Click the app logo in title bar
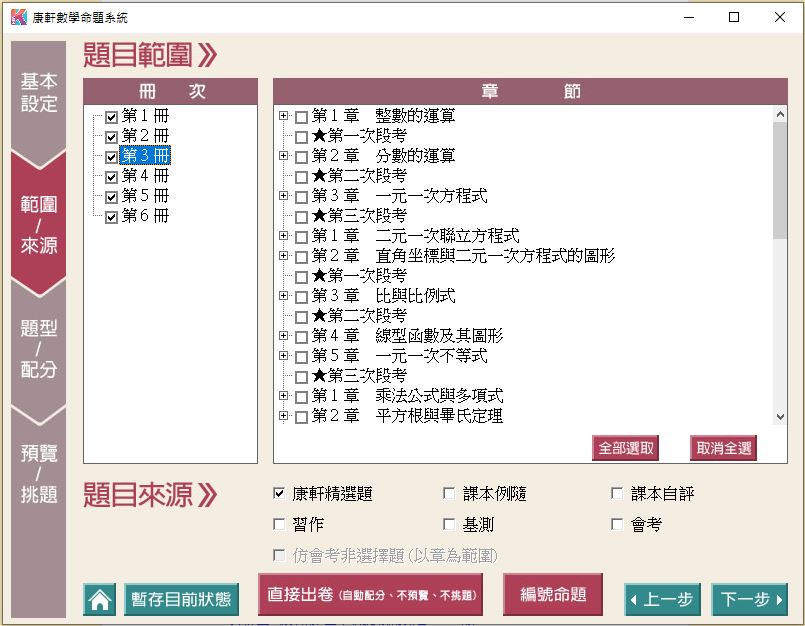 coord(17,17)
